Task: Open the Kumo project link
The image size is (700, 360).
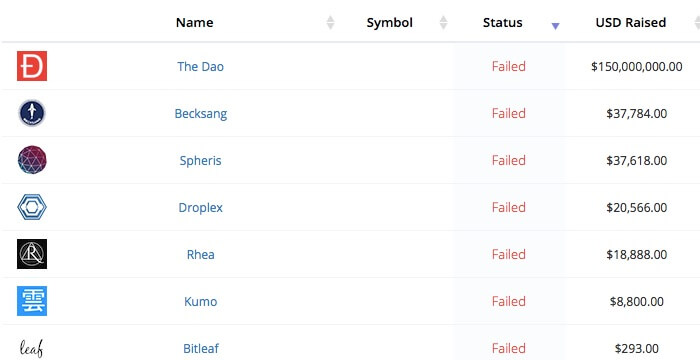Action: (x=200, y=301)
